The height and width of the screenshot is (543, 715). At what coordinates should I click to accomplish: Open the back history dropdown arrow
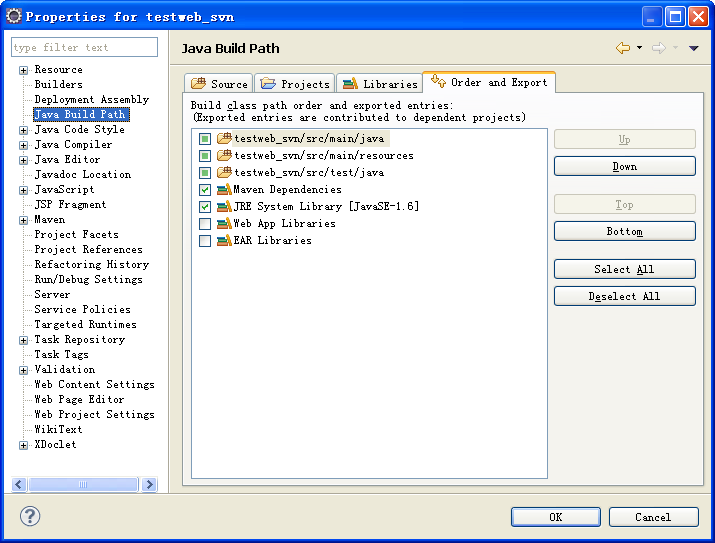[639, 47]
